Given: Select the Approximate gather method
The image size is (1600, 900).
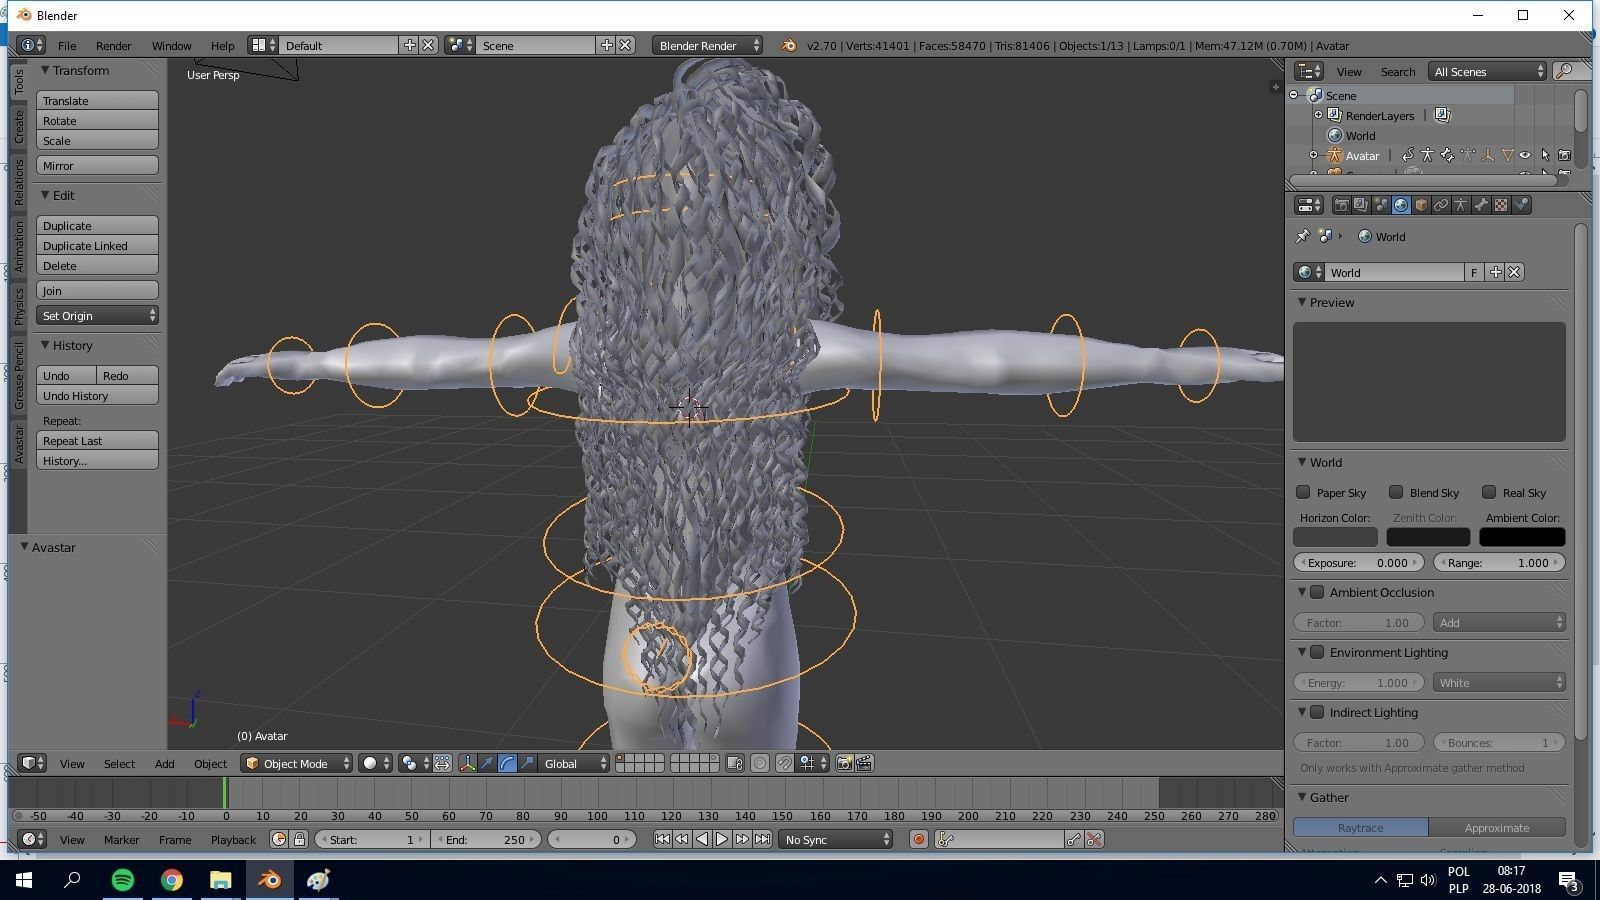Looking at the screenshot, I should pos(1497,827).
